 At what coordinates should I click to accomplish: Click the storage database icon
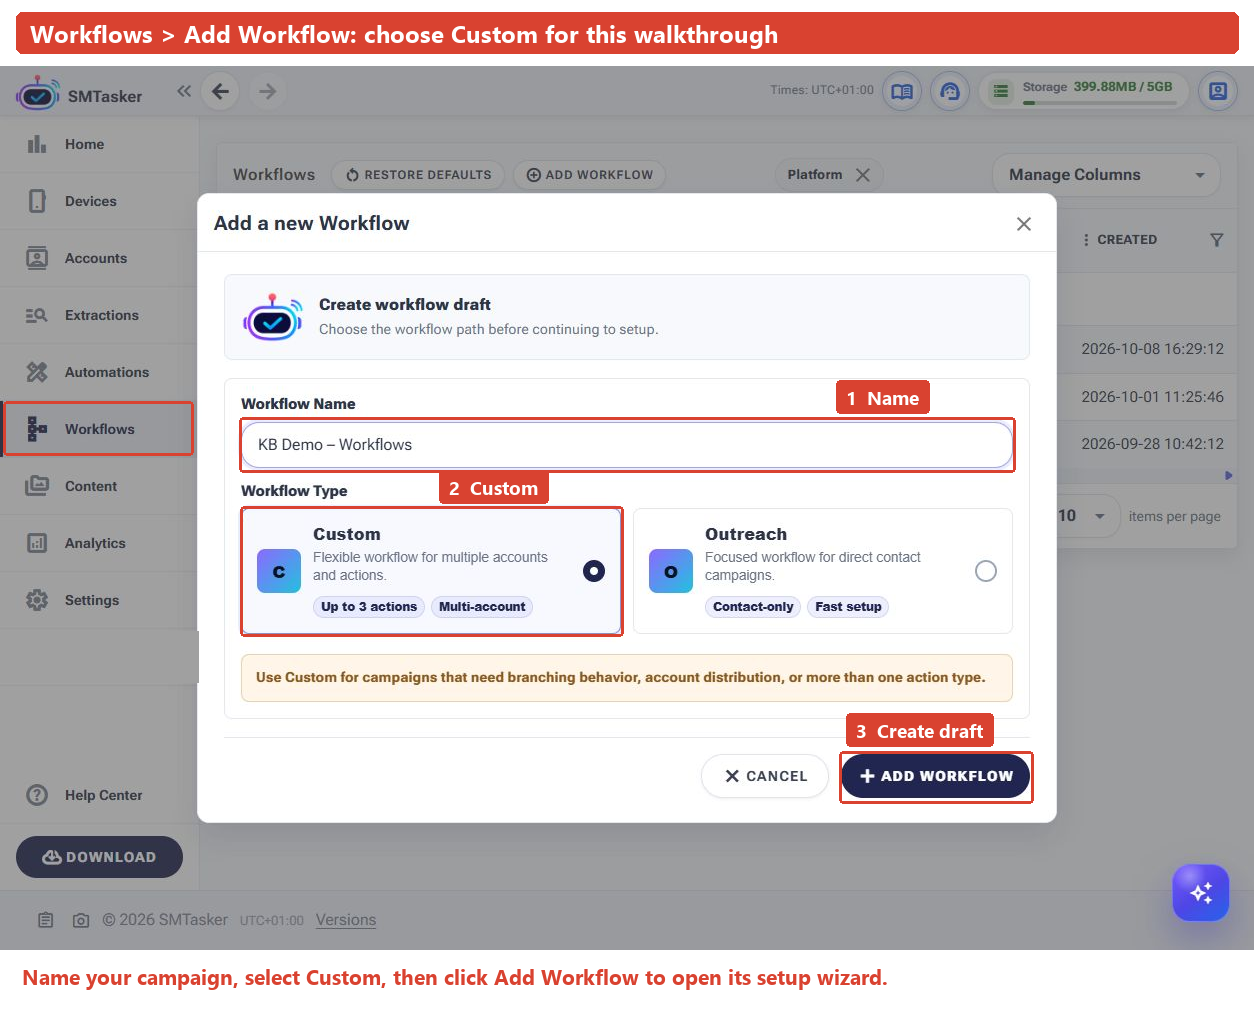click(1000, 91)
